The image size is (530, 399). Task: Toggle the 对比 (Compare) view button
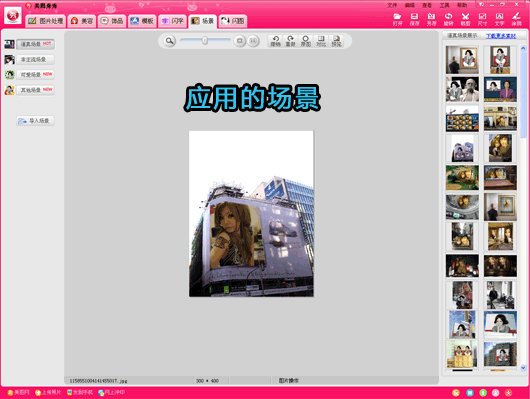(321, 41)
